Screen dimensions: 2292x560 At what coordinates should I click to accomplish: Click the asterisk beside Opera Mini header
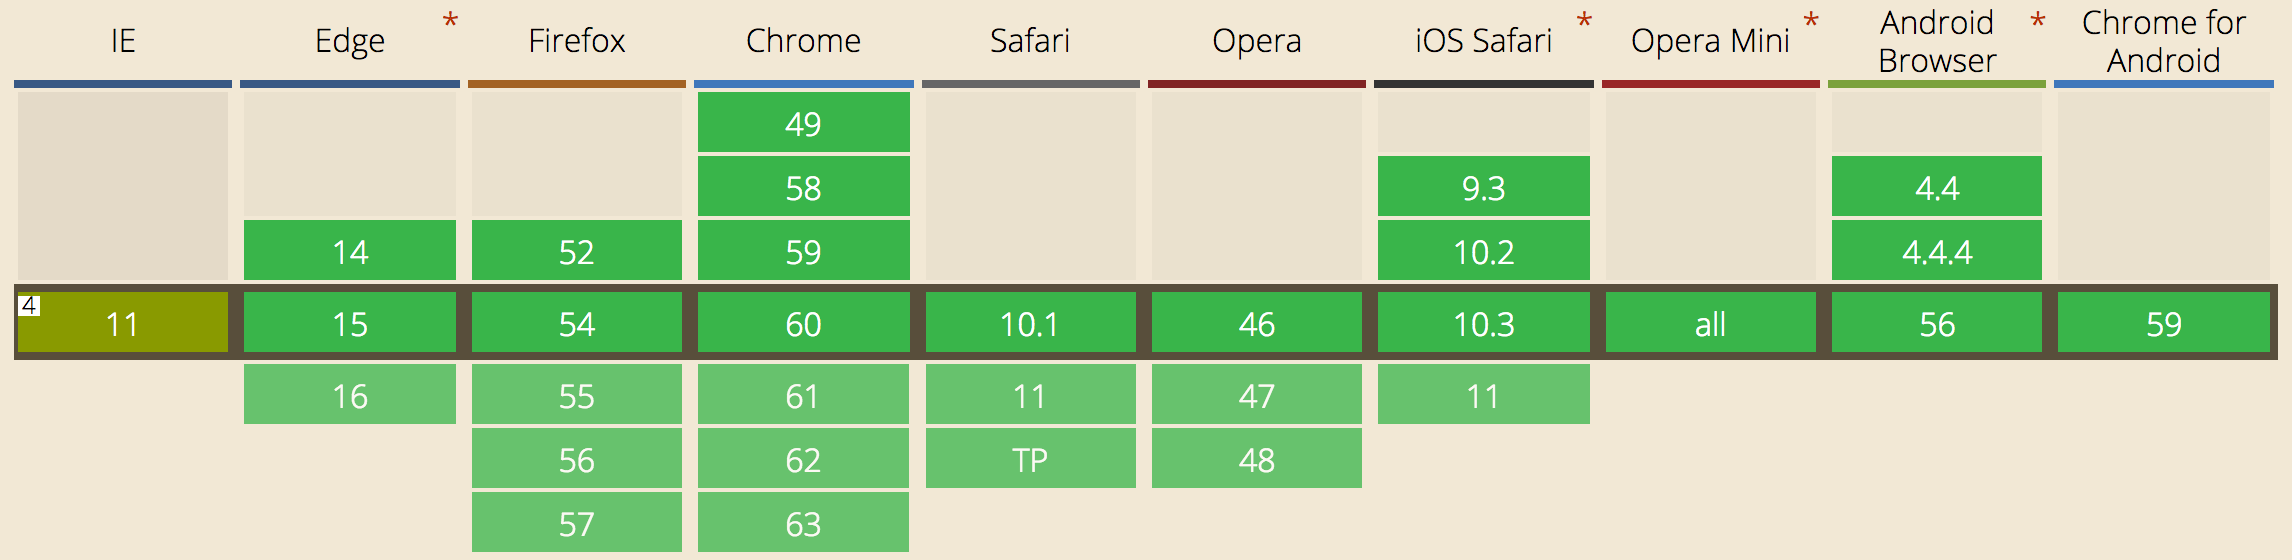tap(1811, 22)
